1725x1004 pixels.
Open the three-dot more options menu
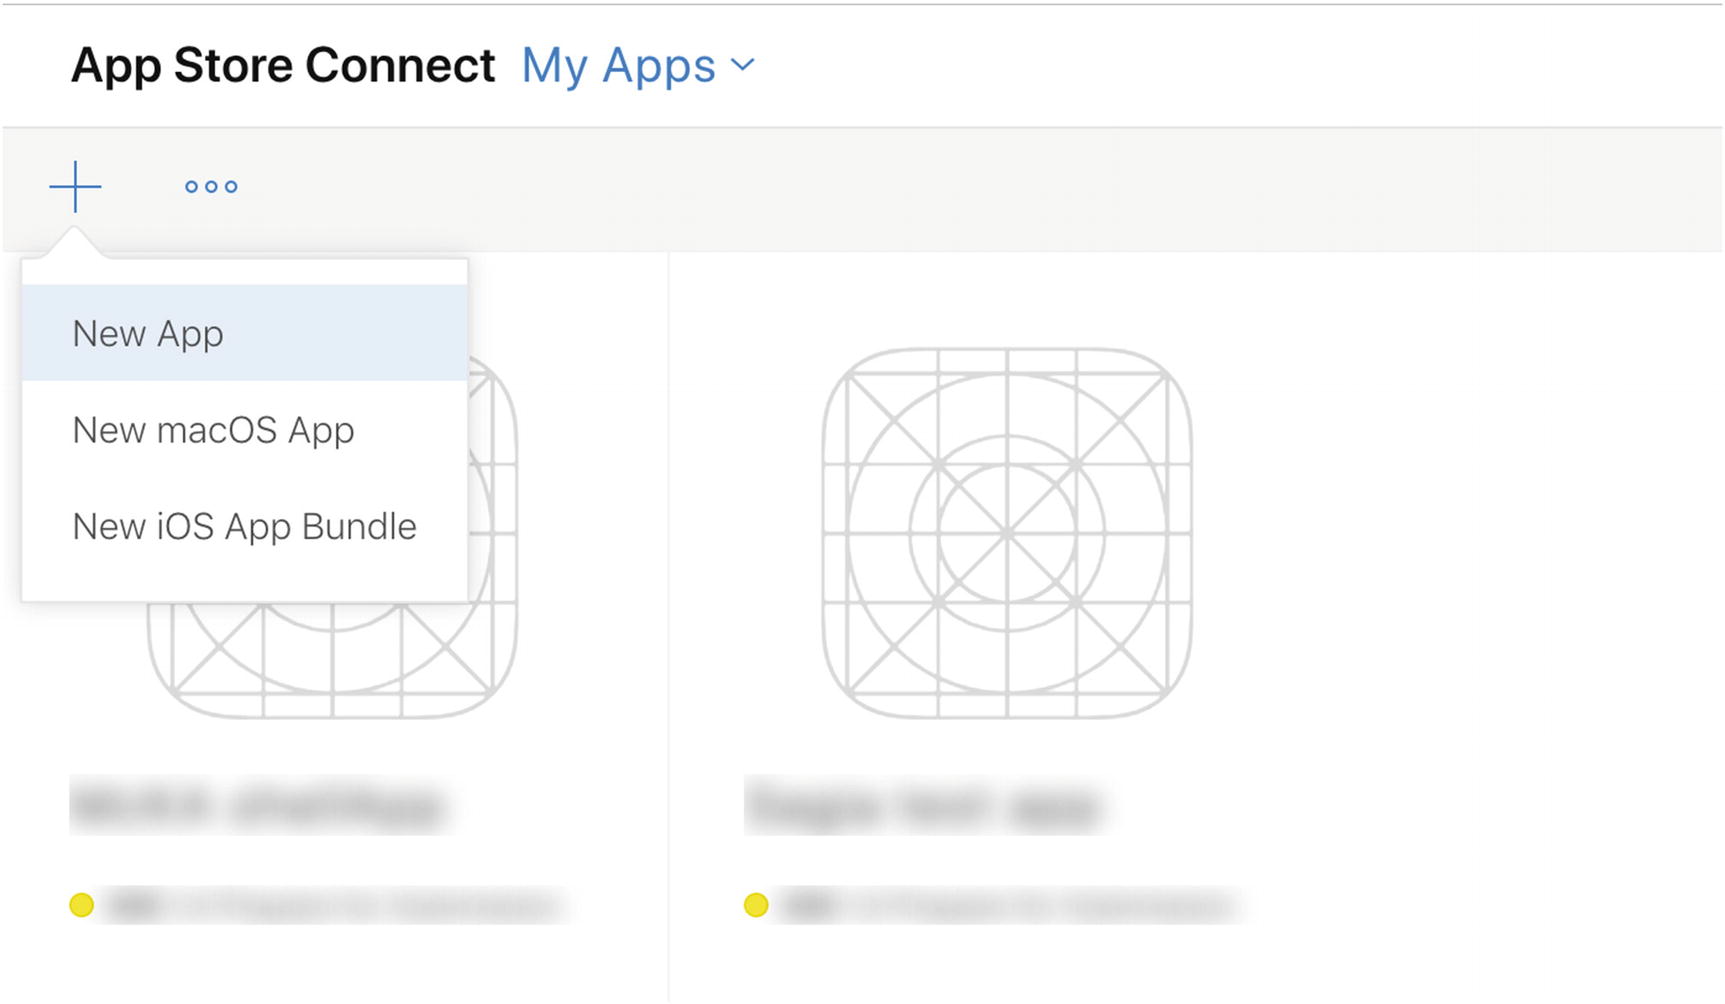[x=211, y=187]
